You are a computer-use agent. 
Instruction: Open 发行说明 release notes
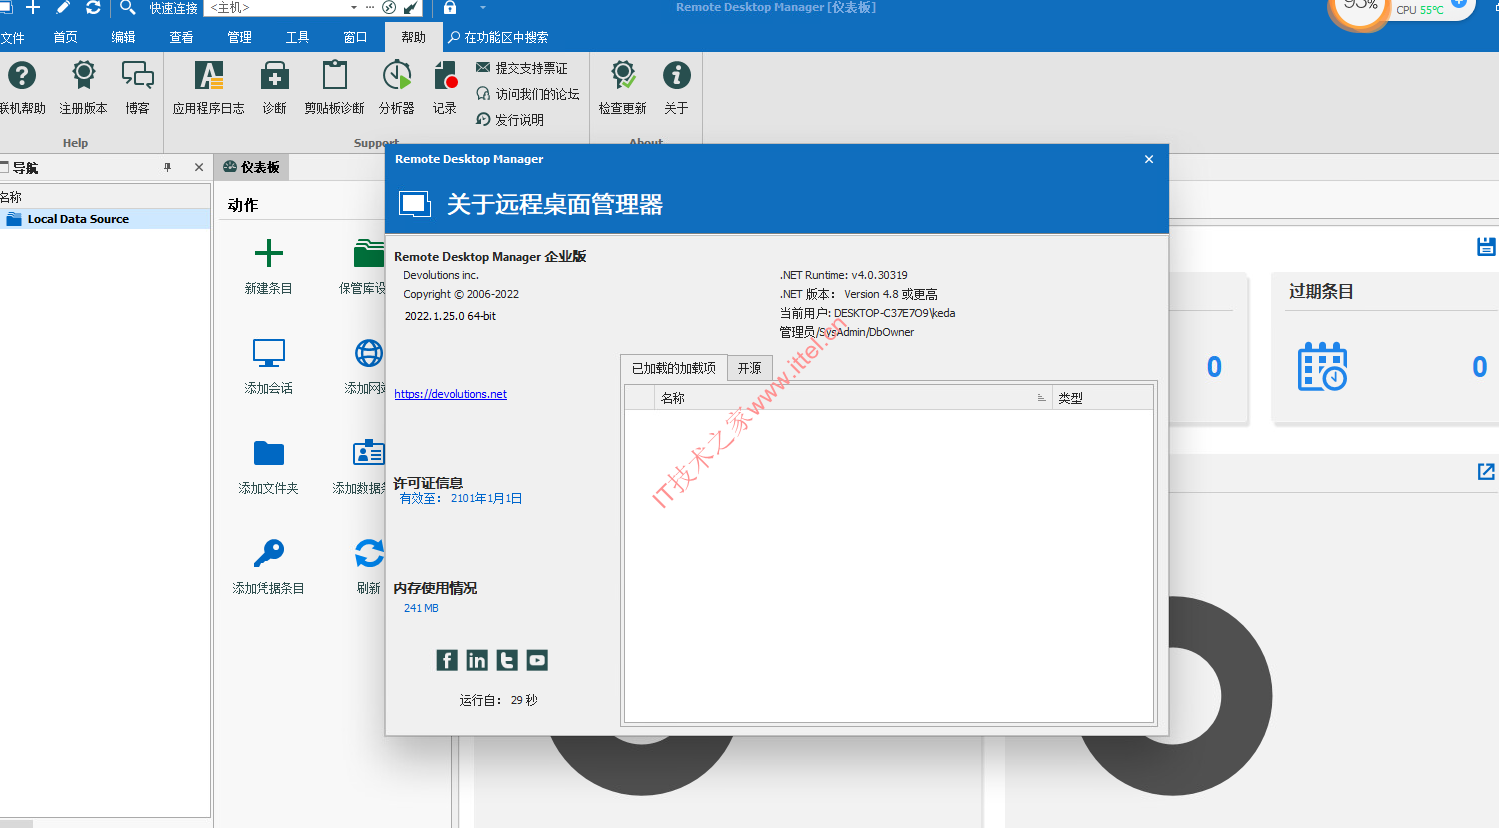(510, 119)
